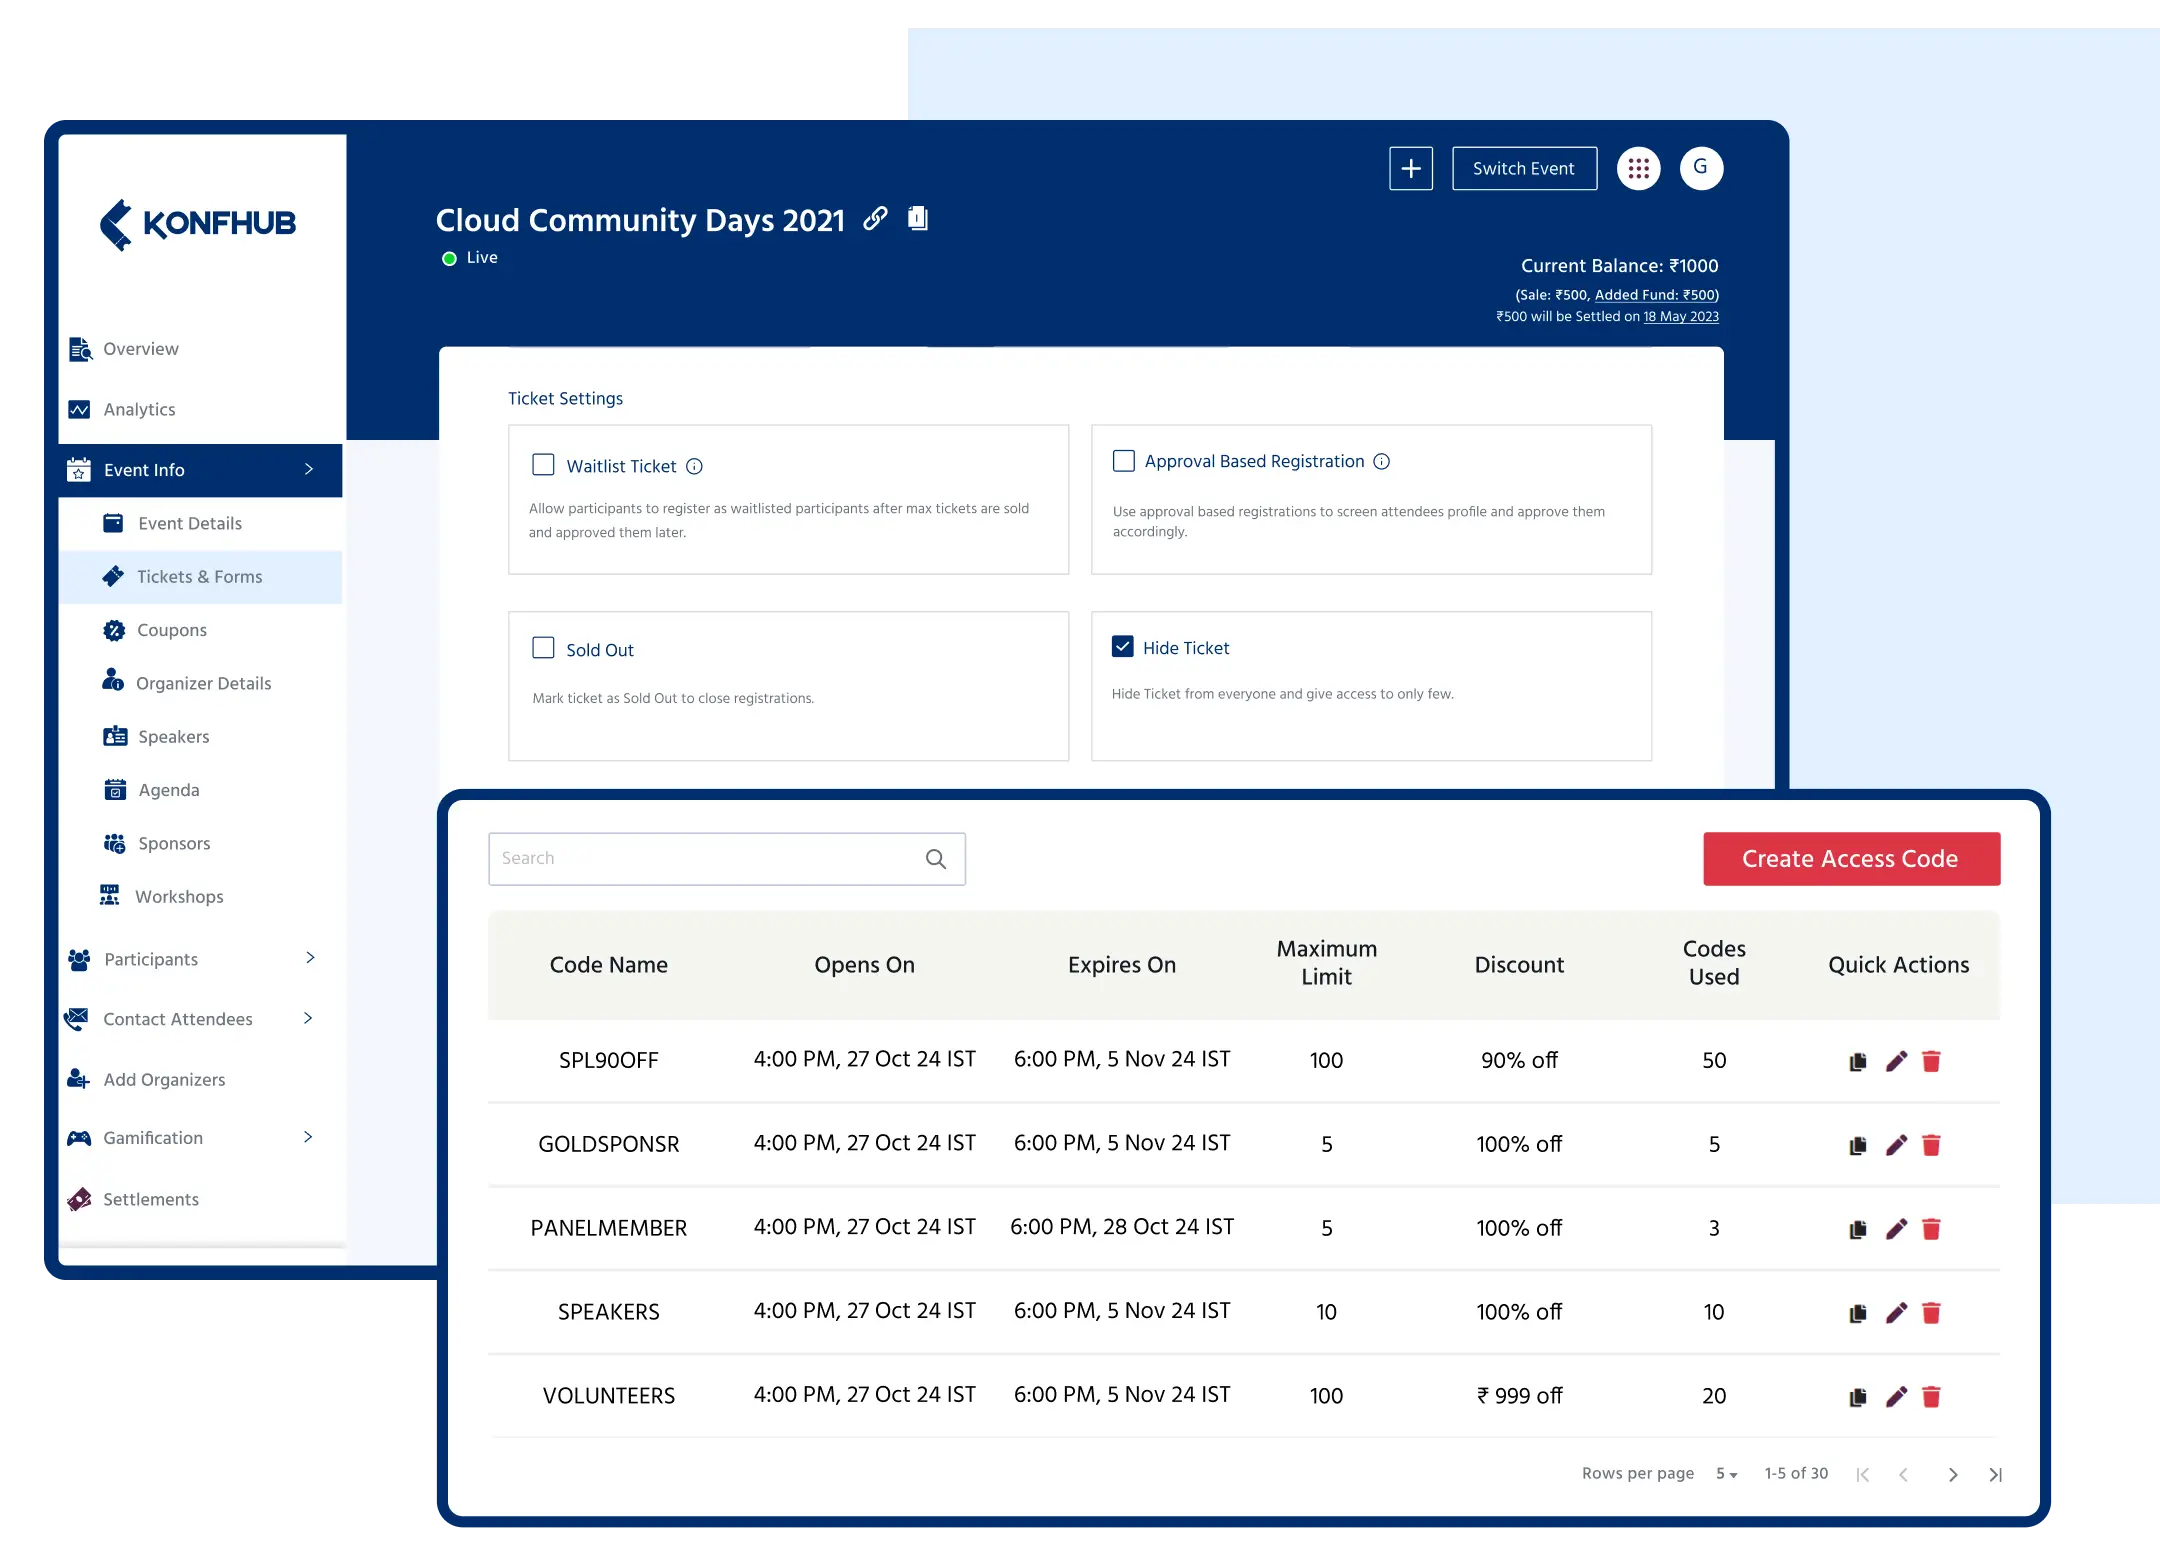Click the '₹ 999 off' discount value
The image size is (2160, 1568).
tap(1519, 1396)
